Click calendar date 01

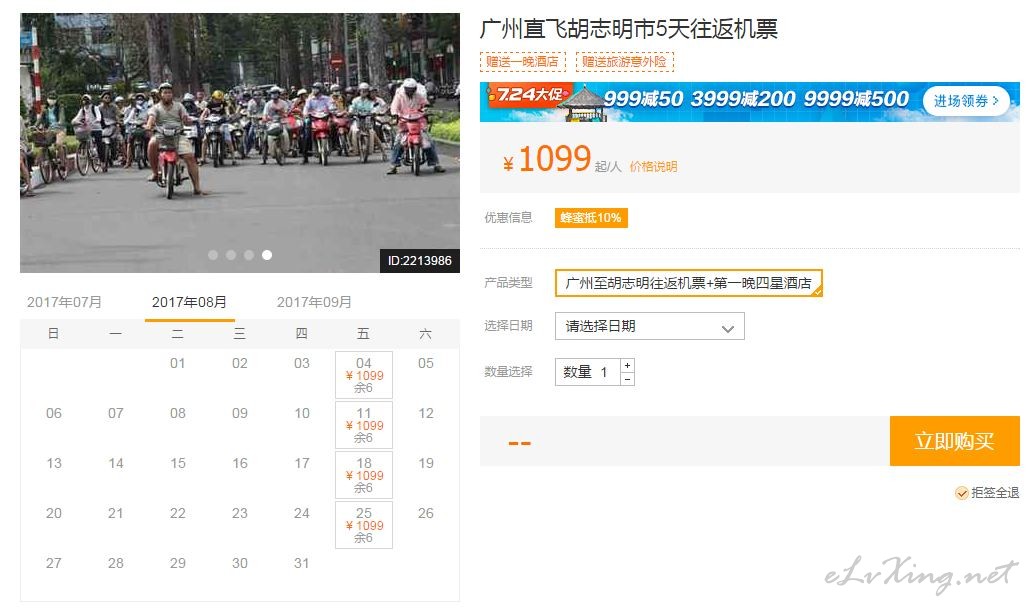pyautogui.click(x=177, y=363)
